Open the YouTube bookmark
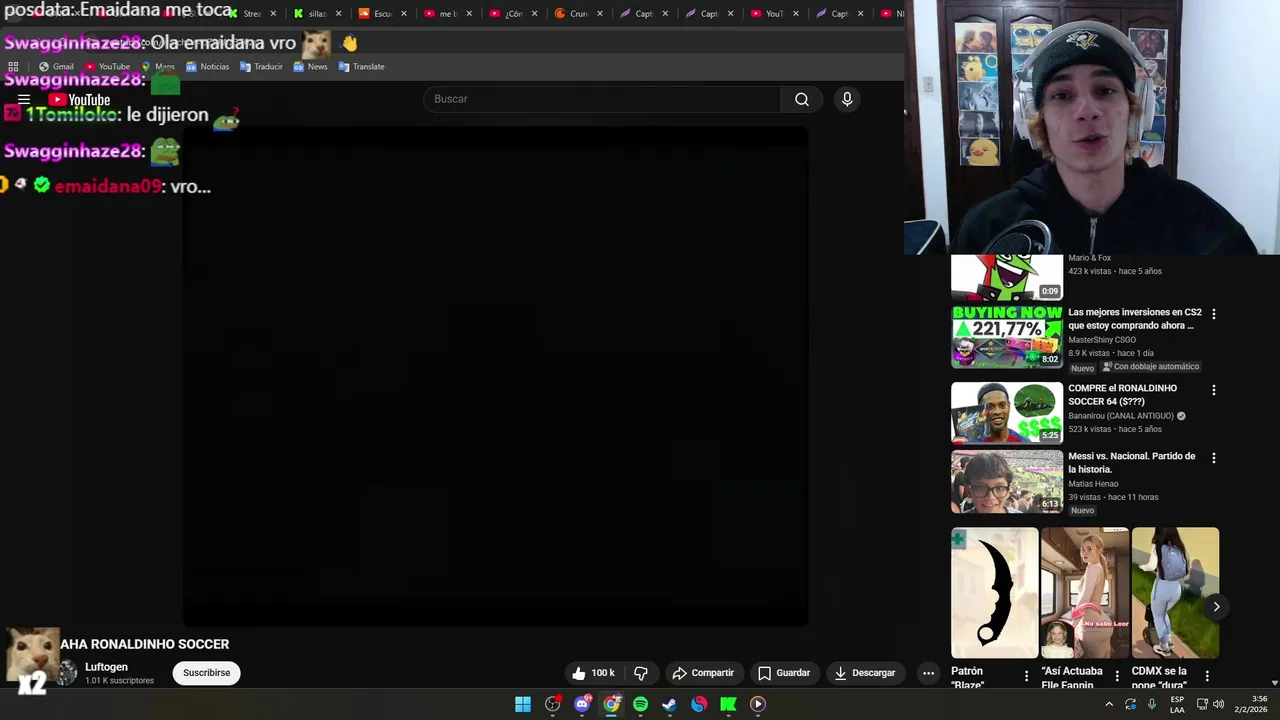This screenshot has width=1280, height=720. (107, 67)
